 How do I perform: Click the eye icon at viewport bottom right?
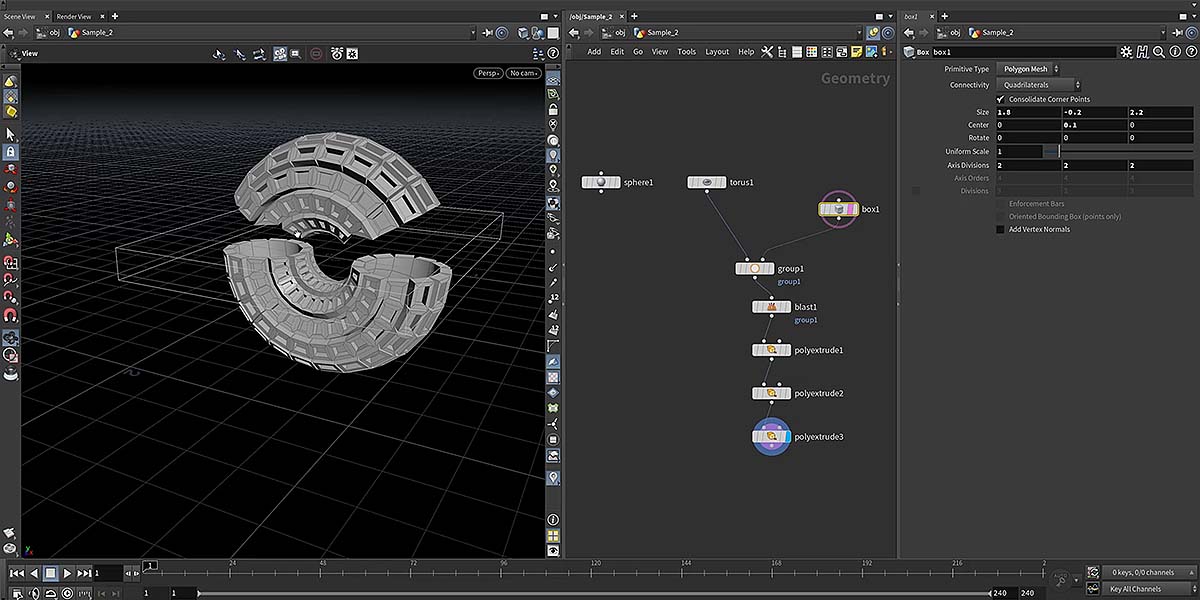(x=553, y=551)
